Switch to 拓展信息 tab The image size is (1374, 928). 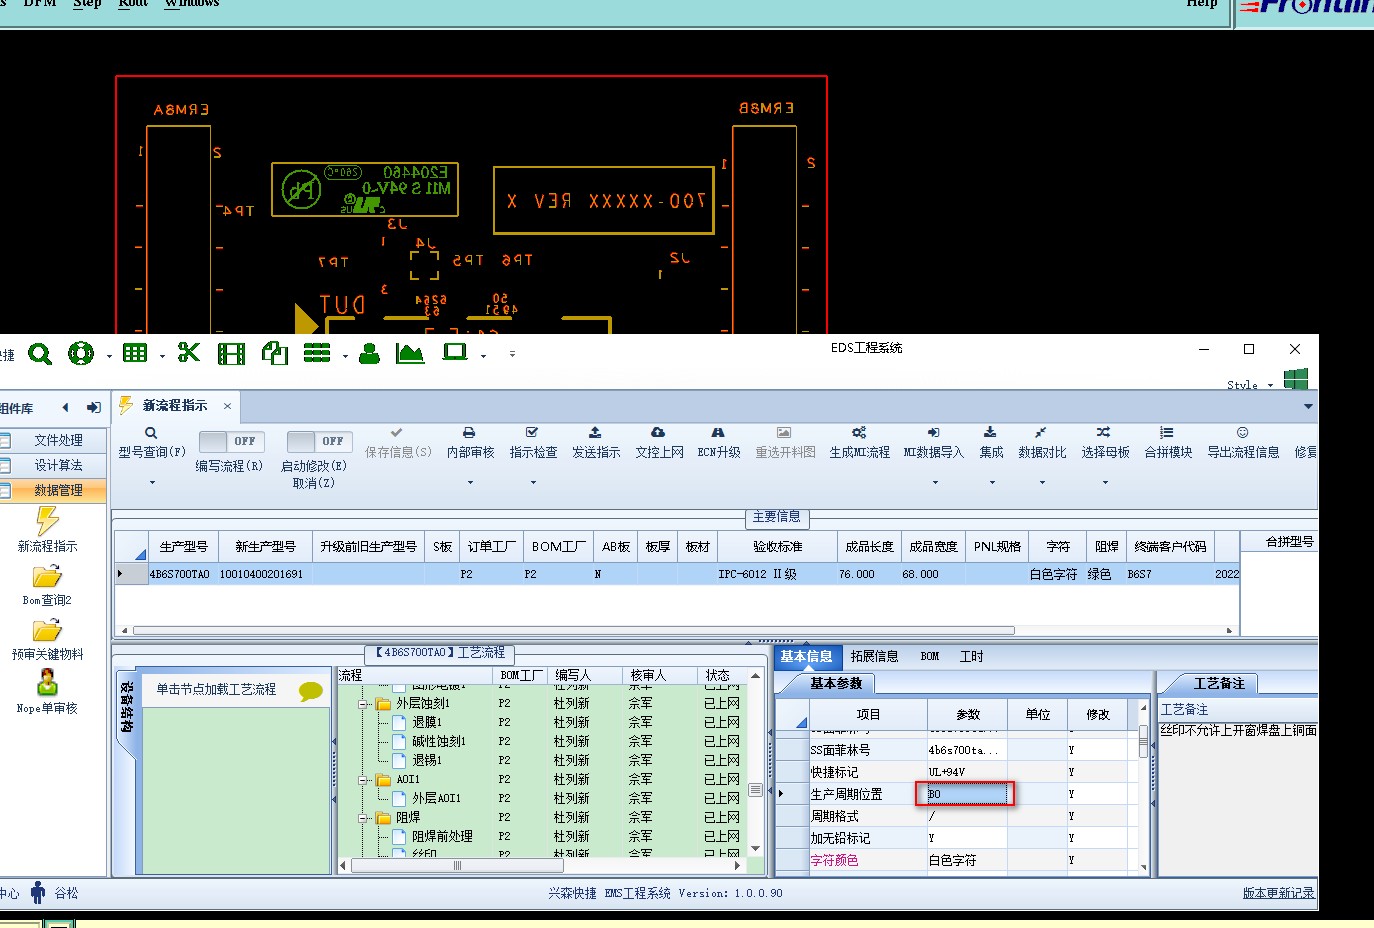pos(874,657)
